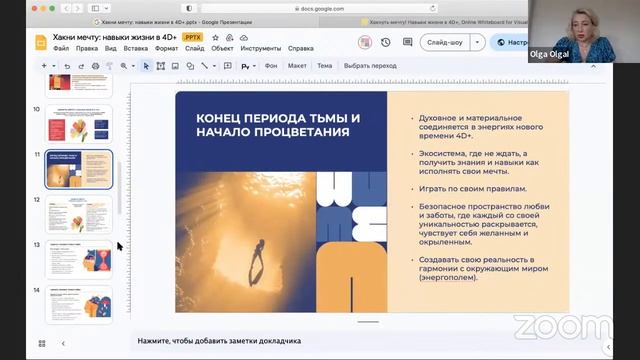Open the comments history icon
This screenshot has width=640, height=360.
tap(407, 42)
